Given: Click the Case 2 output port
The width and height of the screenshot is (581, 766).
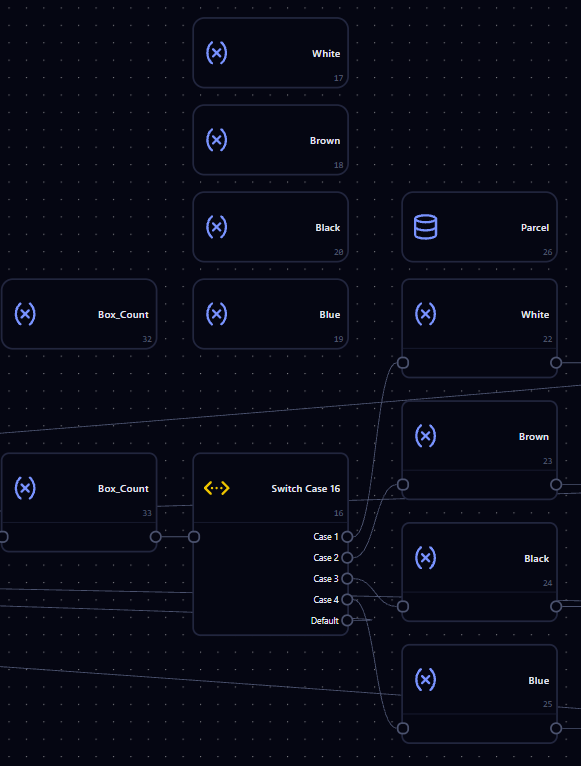Looking at the screenshot, I should click(x=347, y=557).
